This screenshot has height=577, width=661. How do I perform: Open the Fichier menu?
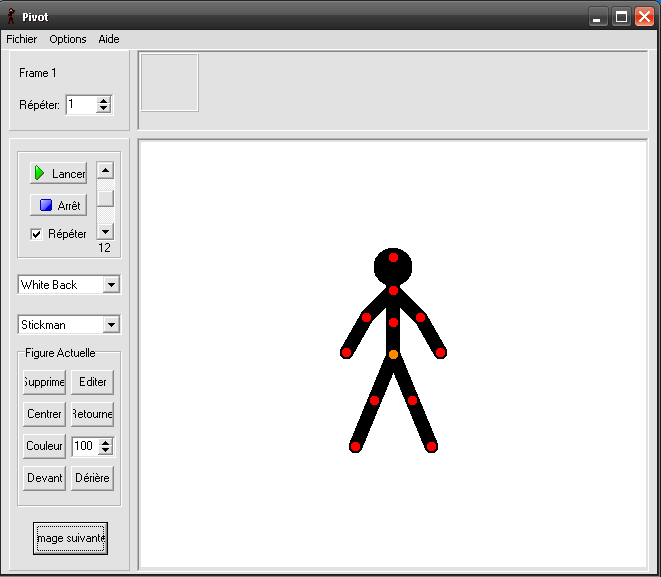21,39
